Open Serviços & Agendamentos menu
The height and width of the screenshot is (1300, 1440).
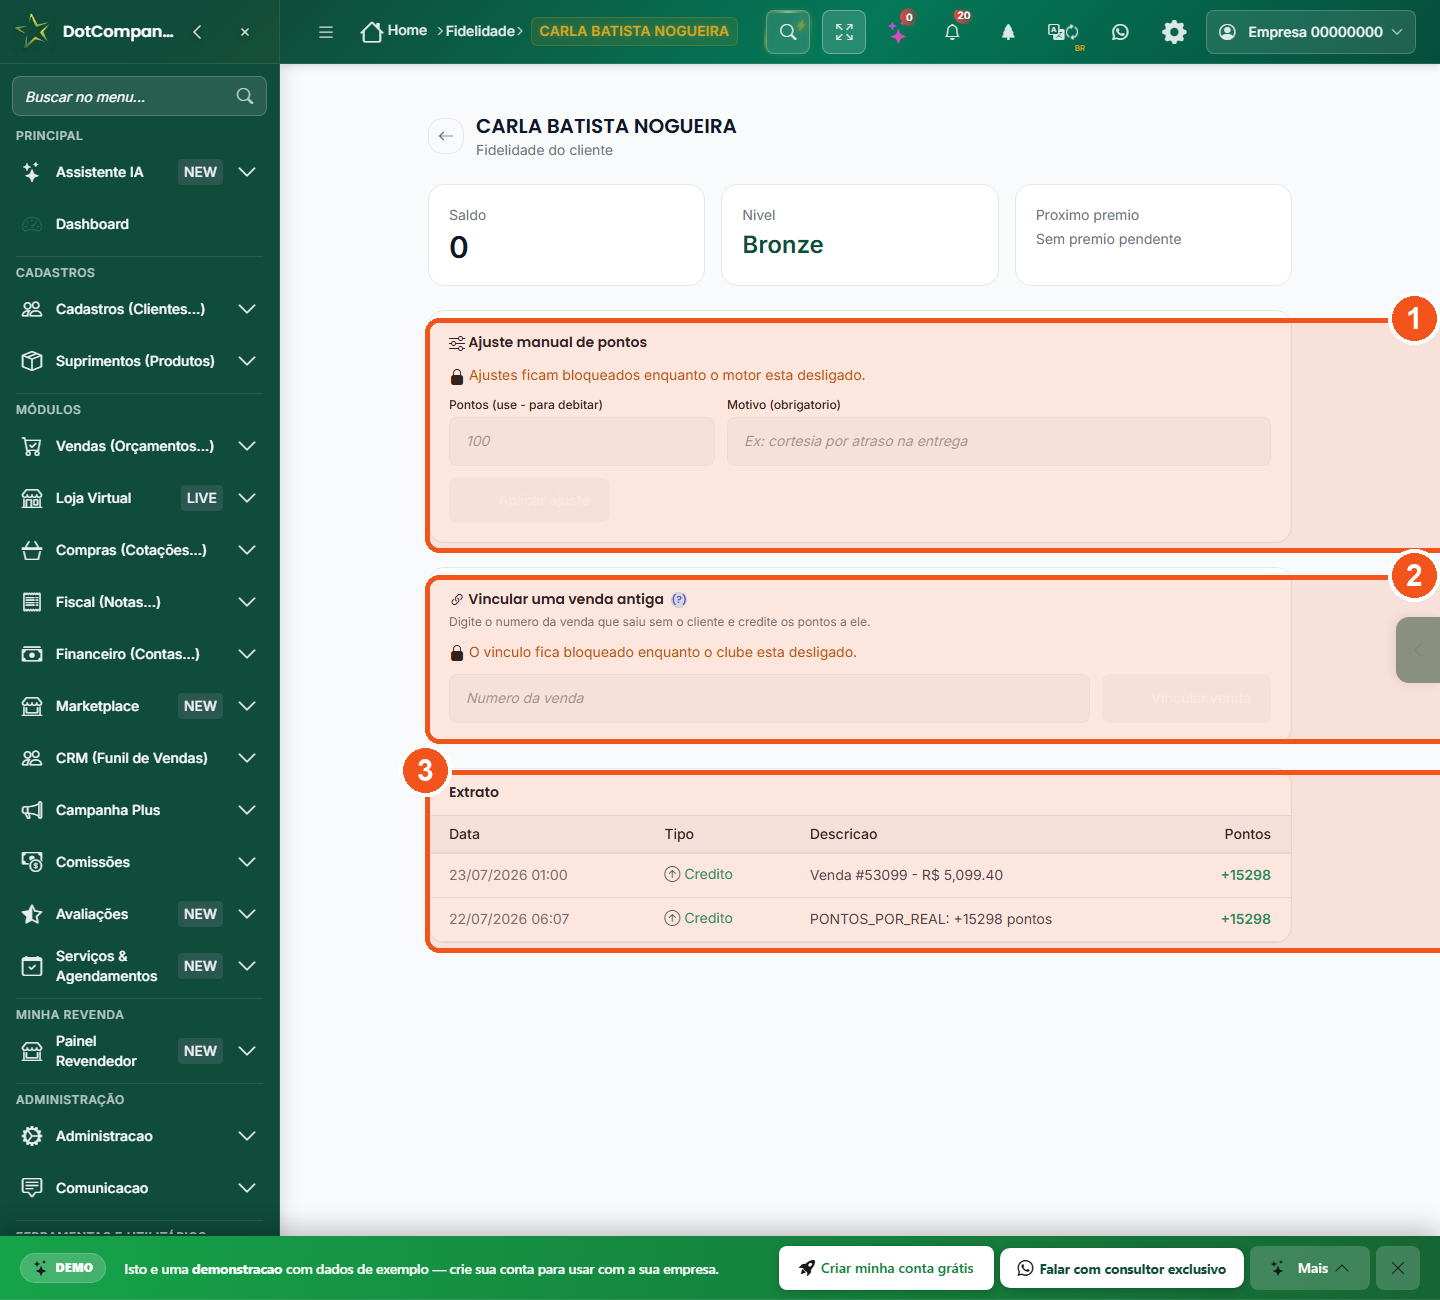pos(139,966)
